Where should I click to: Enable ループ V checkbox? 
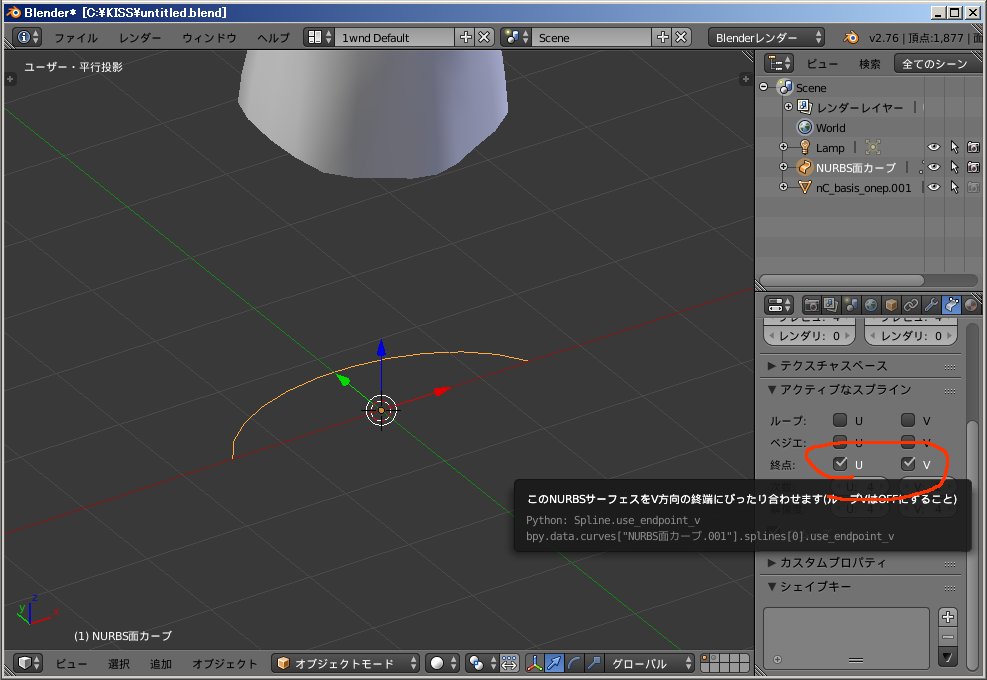(908, 420)
